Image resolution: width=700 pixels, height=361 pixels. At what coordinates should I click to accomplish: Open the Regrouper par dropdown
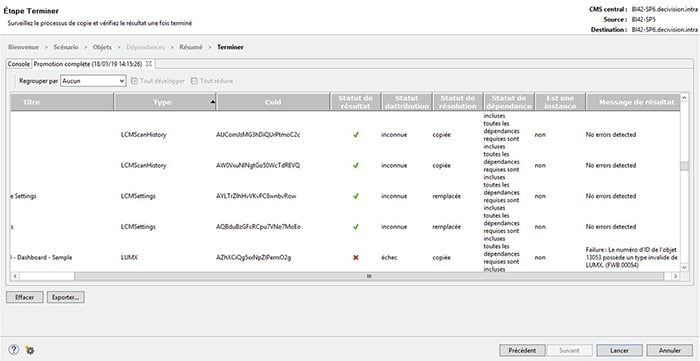click(93, 81)
